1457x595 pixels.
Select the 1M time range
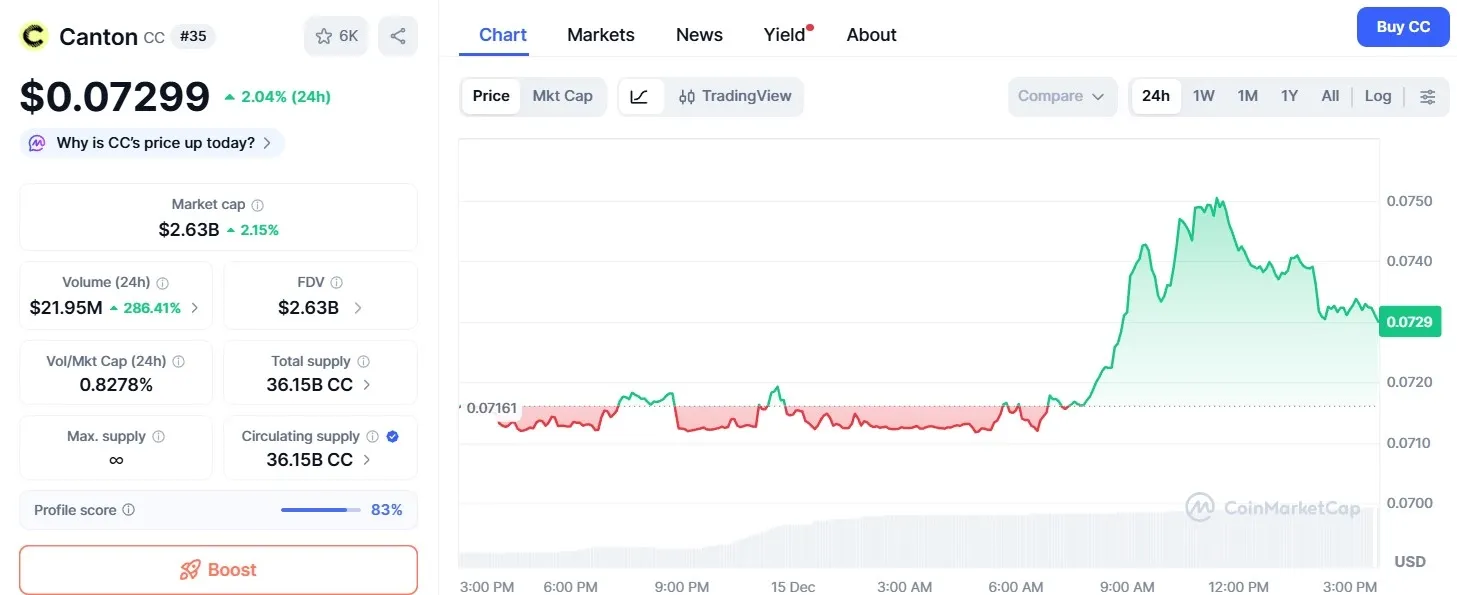pyautogui.click(x=1247, y=96)
